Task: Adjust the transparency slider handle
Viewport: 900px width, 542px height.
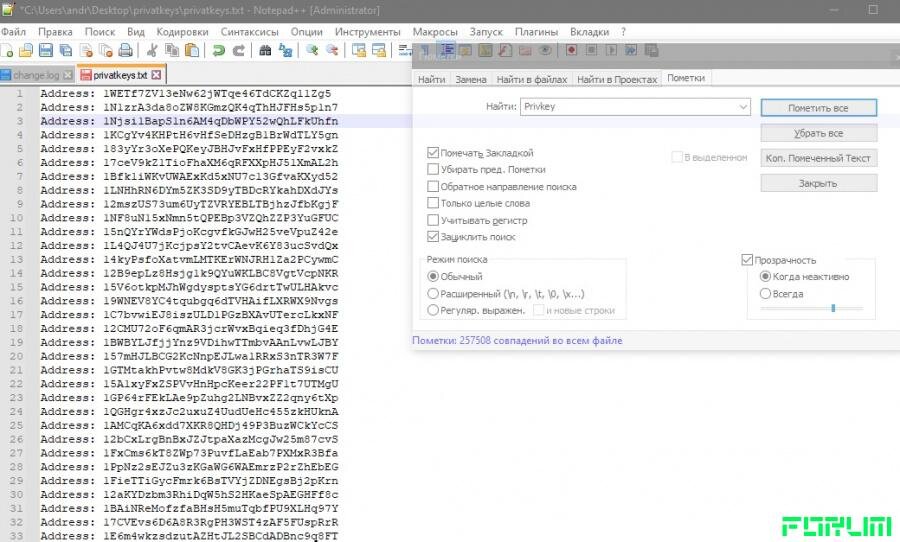Action: (833, 308)
